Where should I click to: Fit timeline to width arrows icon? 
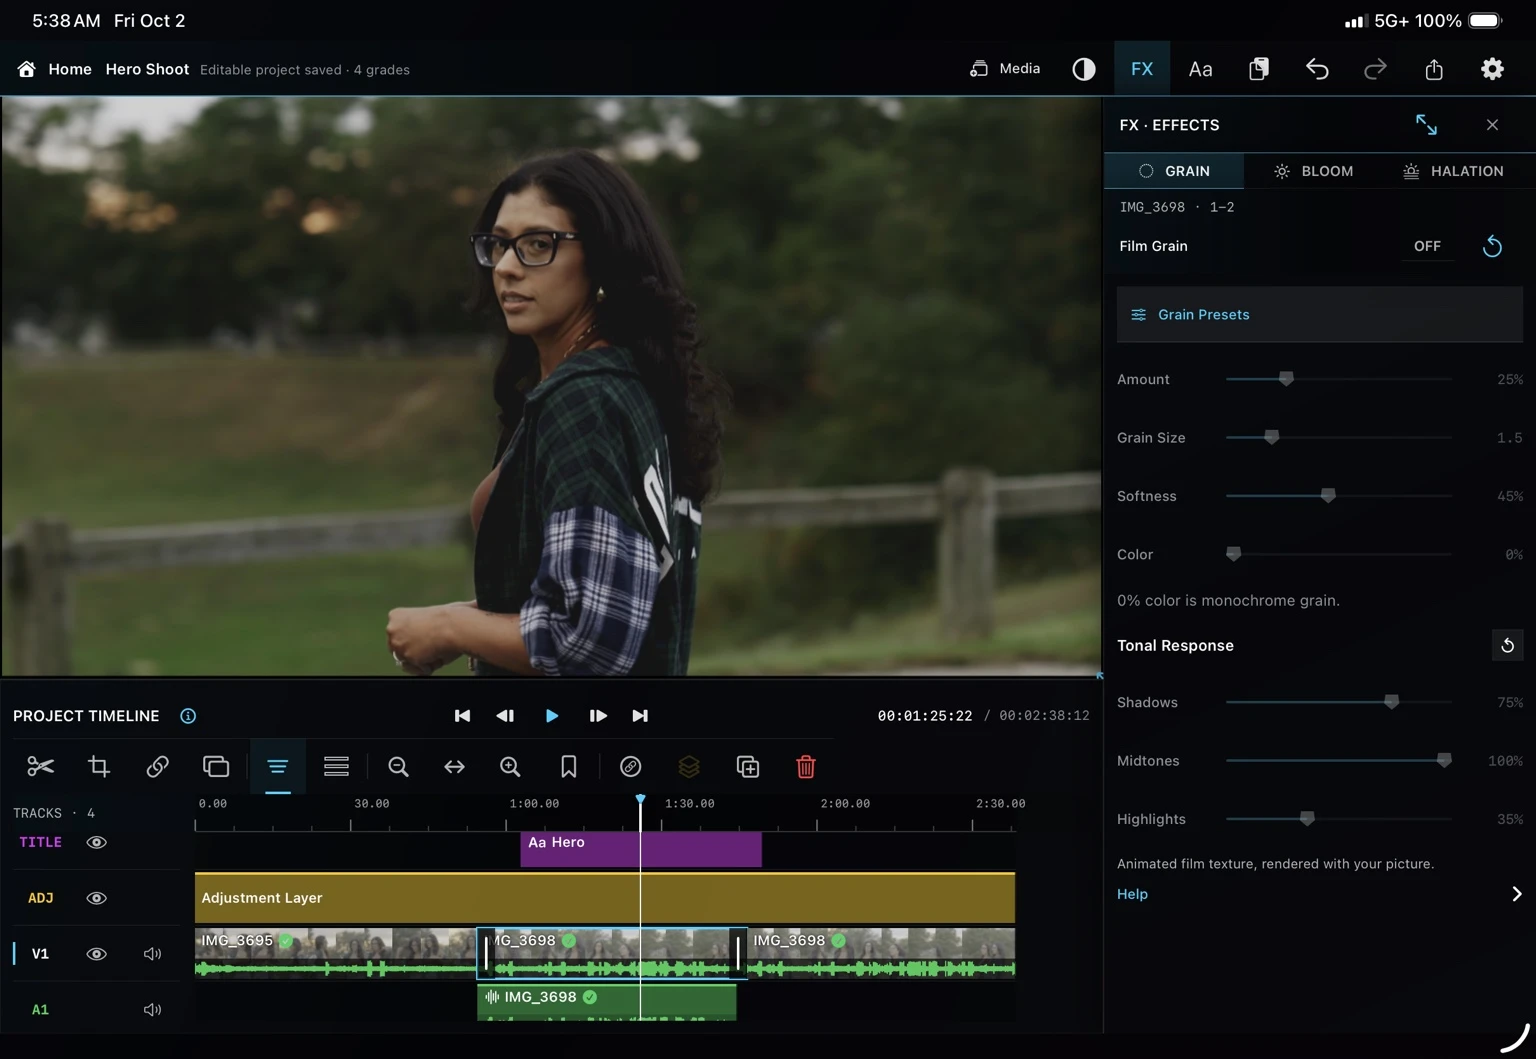coord(454,767)
